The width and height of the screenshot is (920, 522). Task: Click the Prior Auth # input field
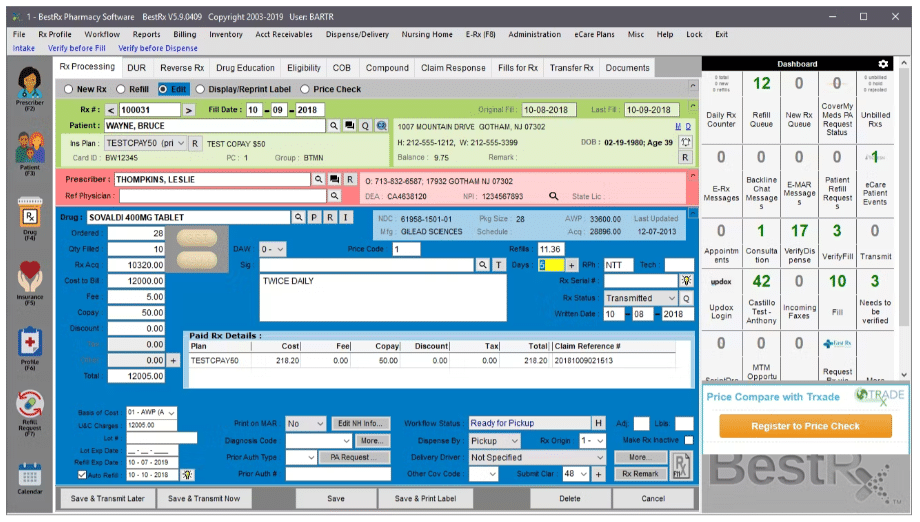click(338, 474)
